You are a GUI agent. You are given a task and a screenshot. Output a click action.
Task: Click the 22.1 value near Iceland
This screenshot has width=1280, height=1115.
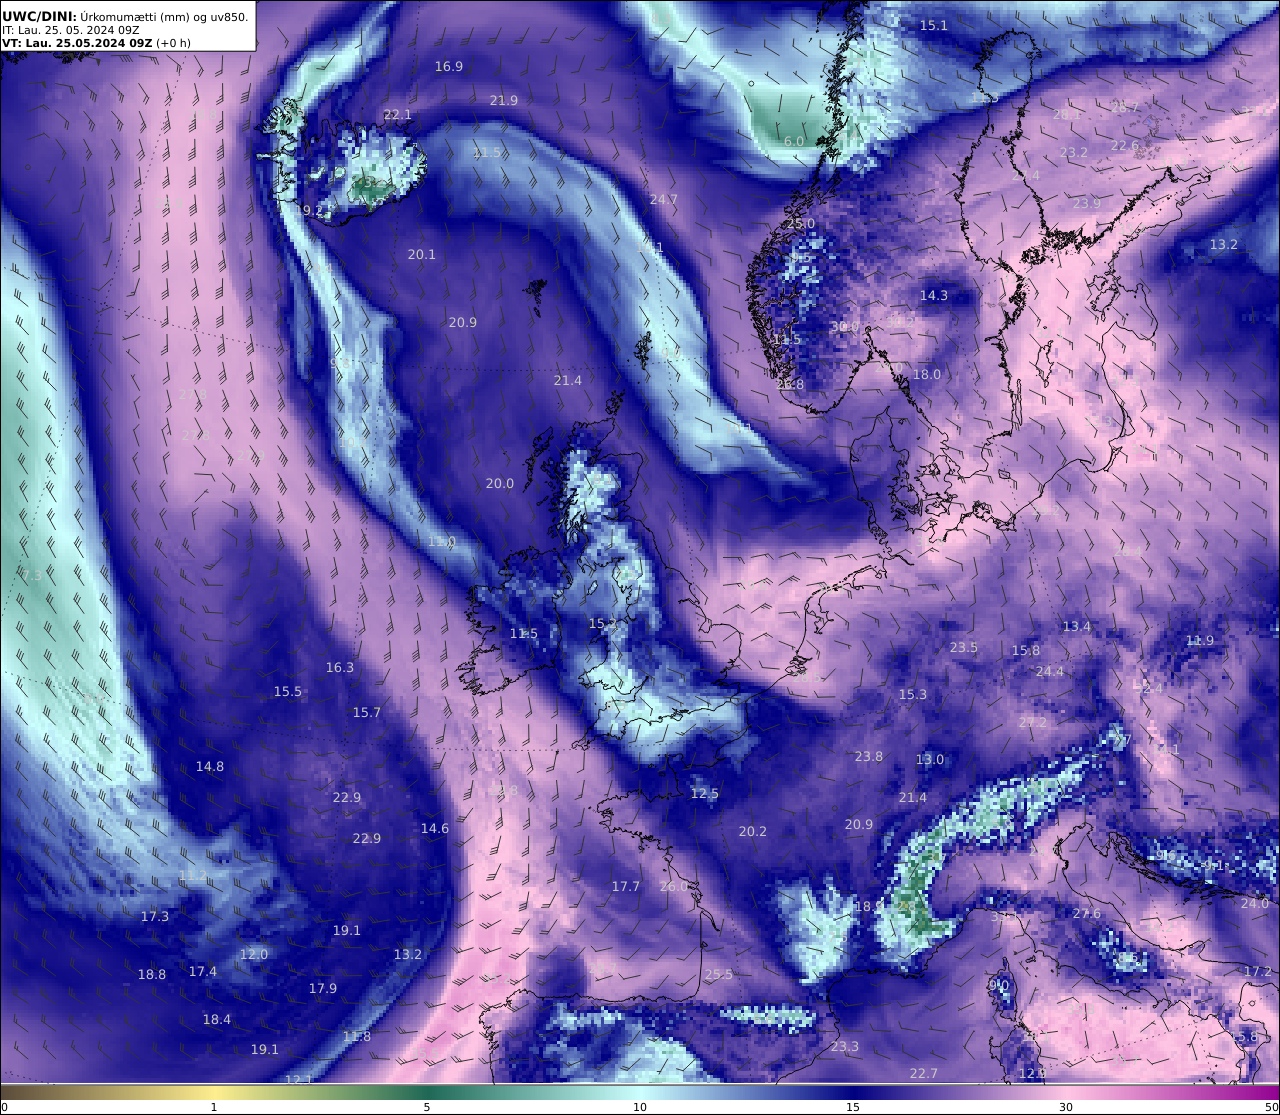tap(398, 115)
